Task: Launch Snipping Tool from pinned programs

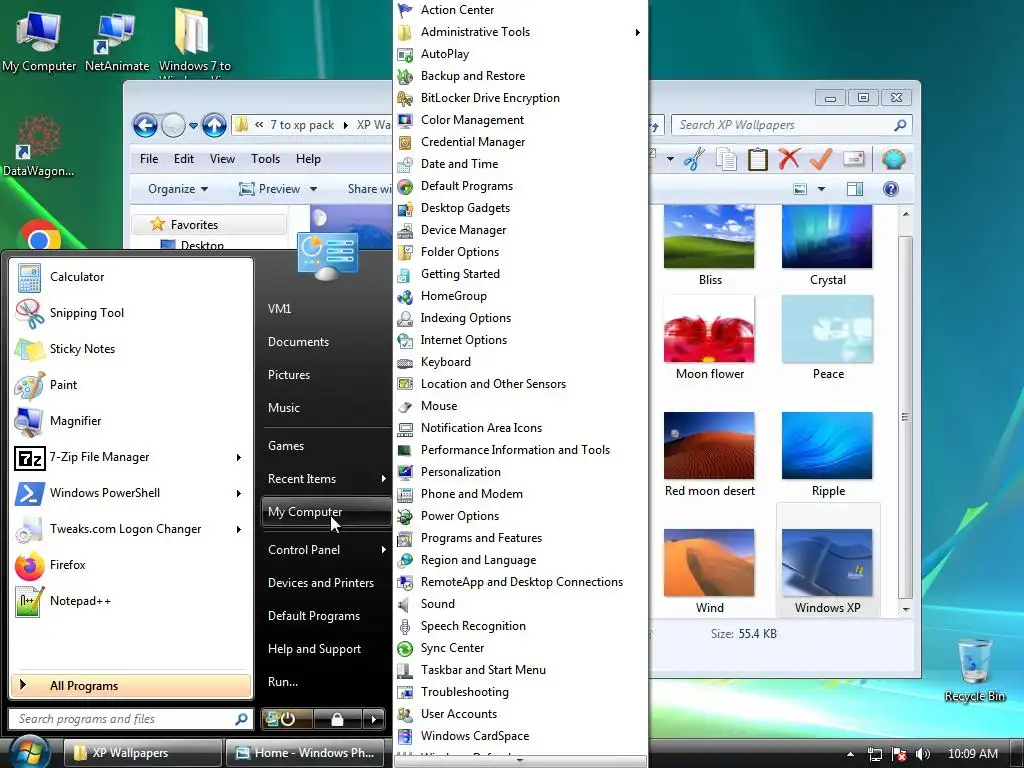Action: coord(87,313)
